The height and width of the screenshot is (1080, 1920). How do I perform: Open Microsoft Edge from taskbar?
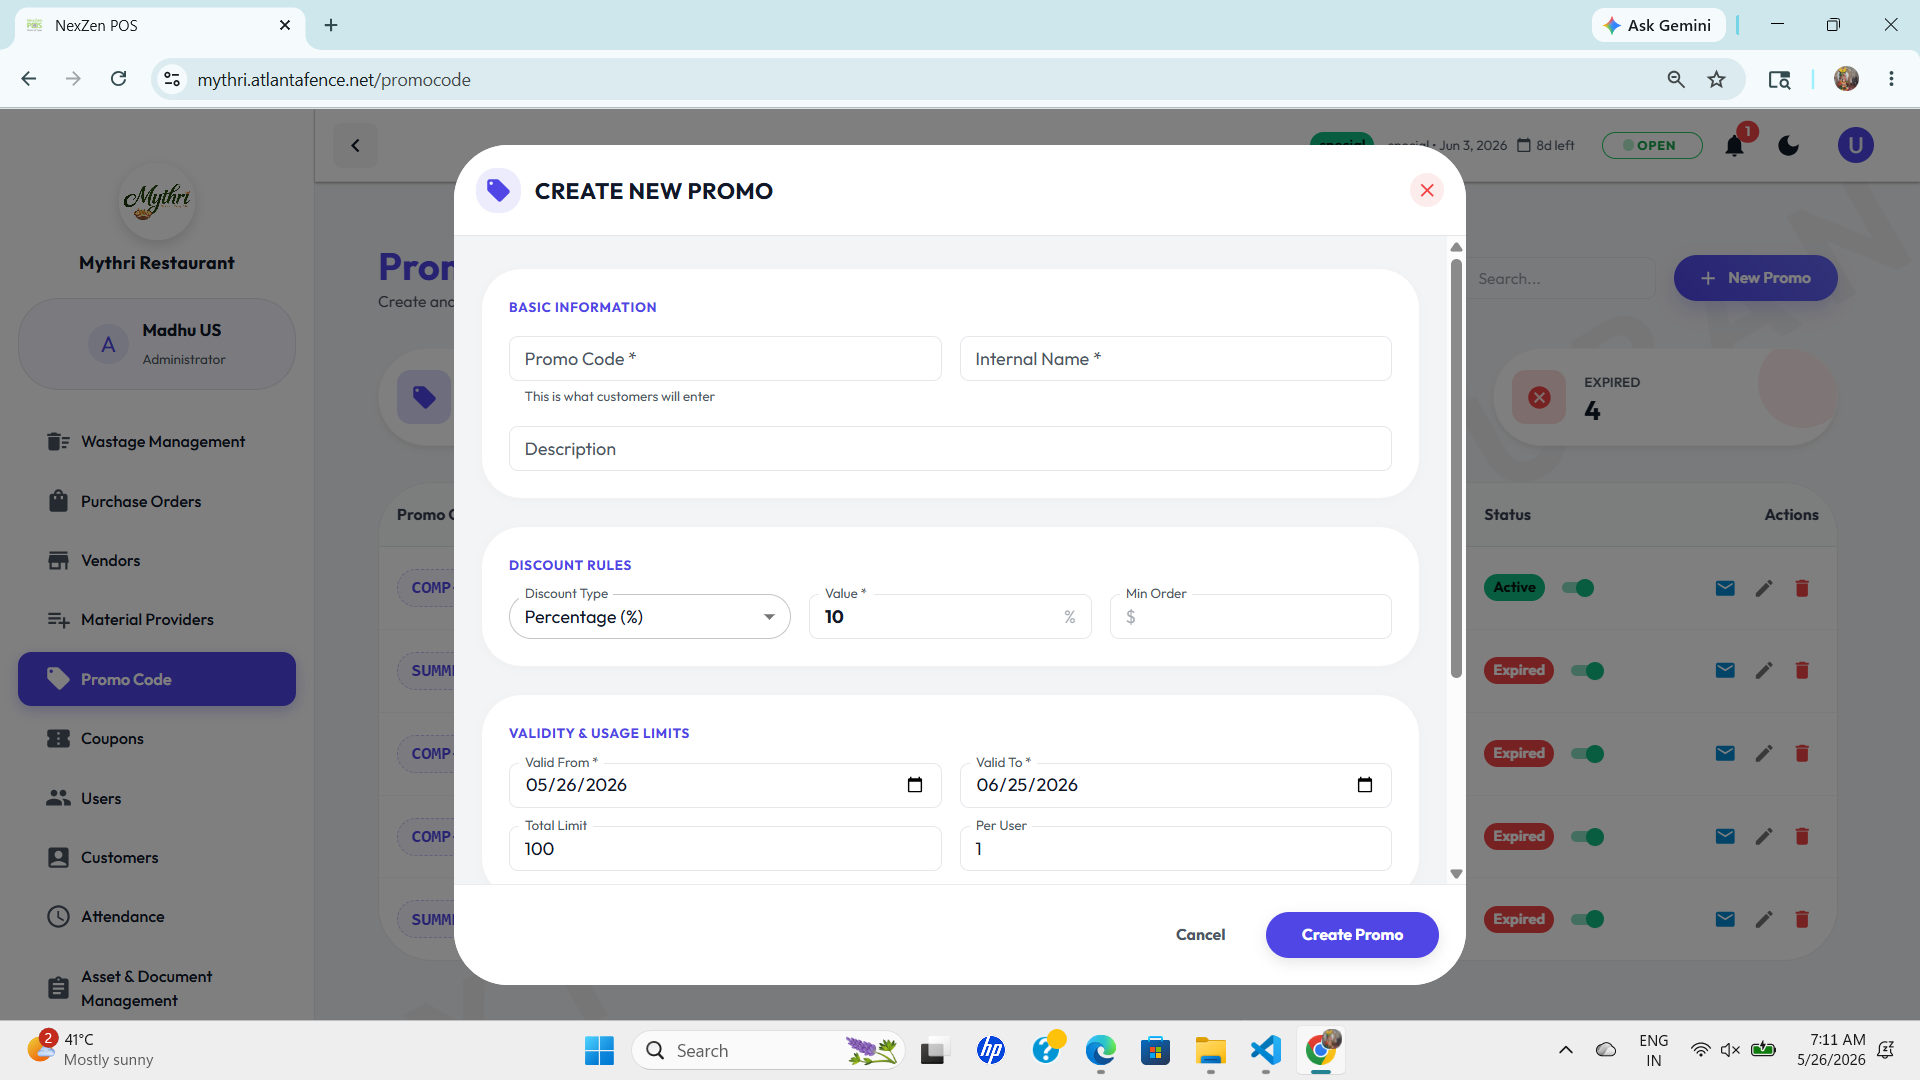pos(1100,1050)
